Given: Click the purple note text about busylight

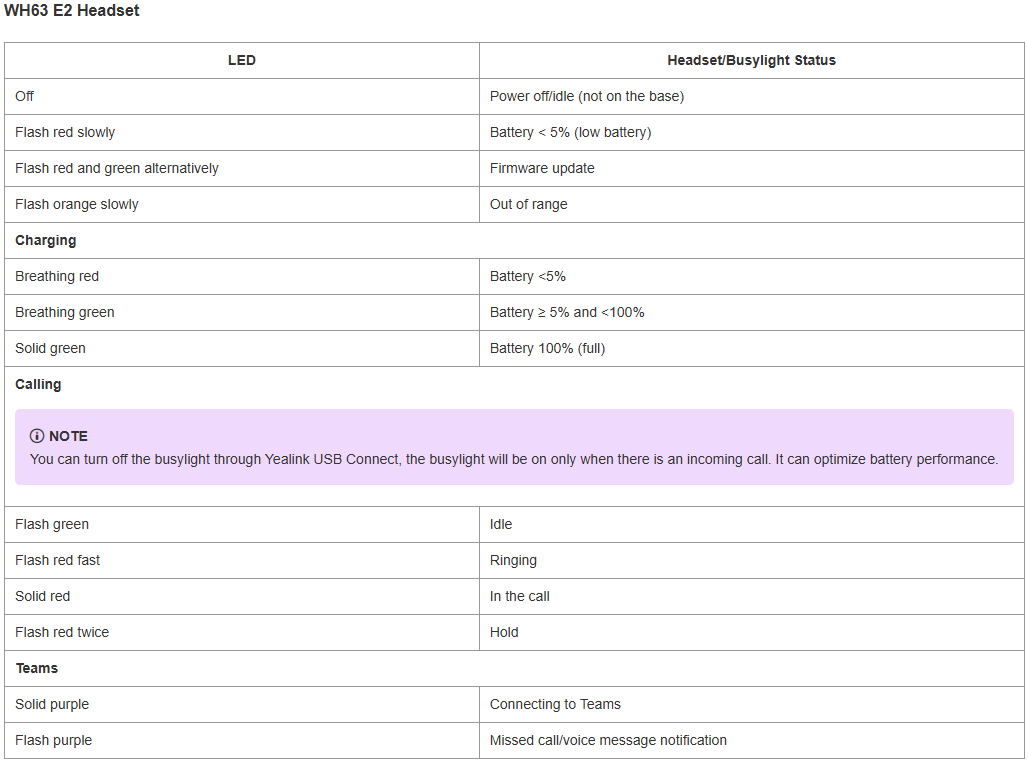Looking at the screenshot, I should [514, 459].
